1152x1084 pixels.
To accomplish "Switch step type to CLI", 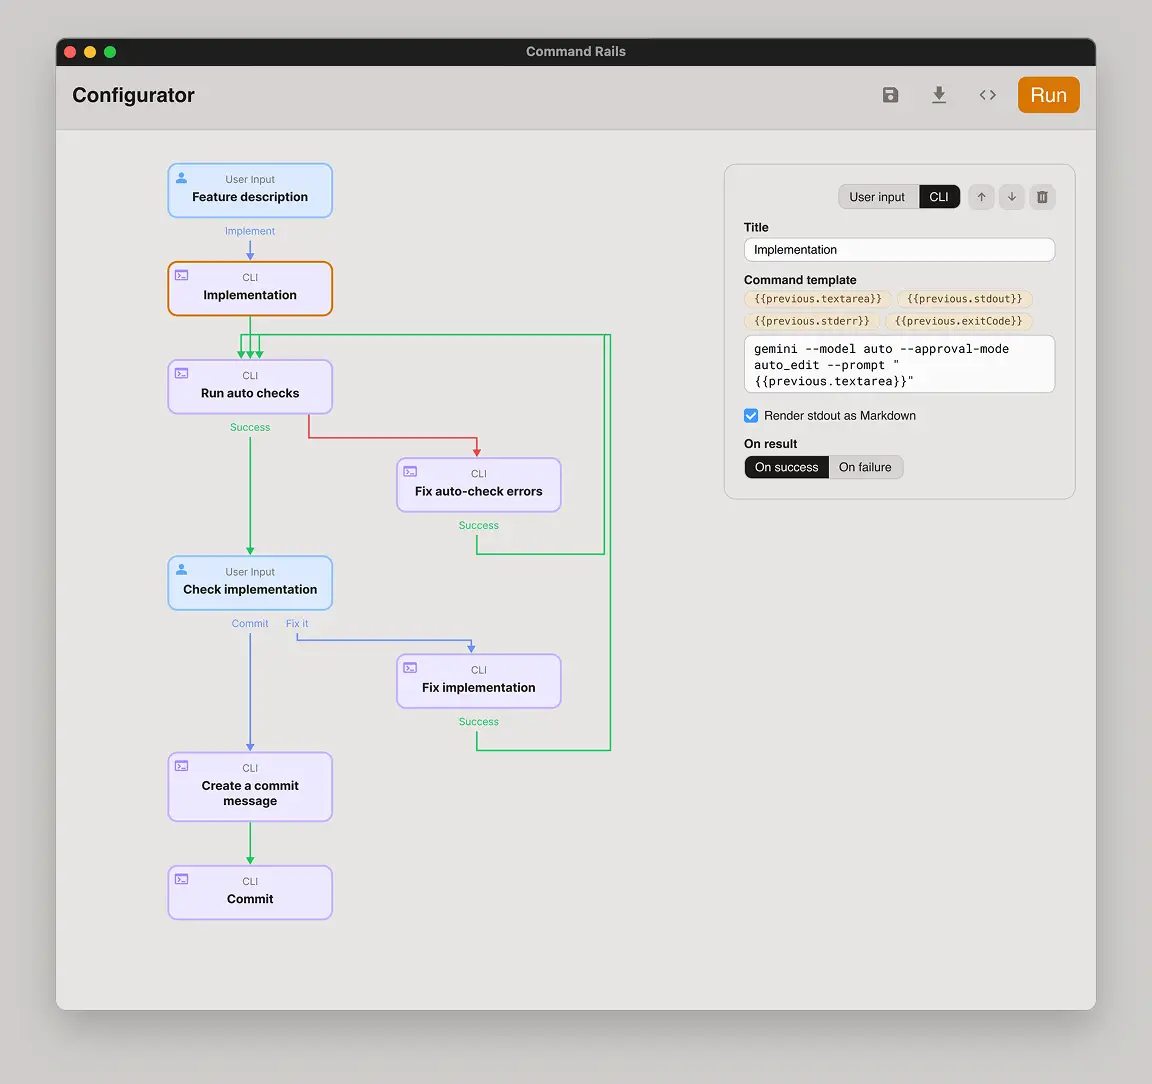I will pyautogui.click(x=938, y=197).
